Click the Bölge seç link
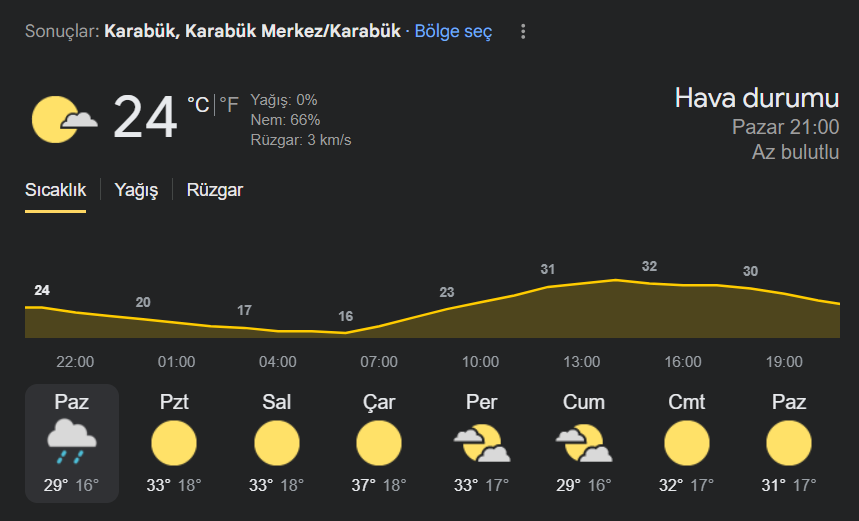 453,31
